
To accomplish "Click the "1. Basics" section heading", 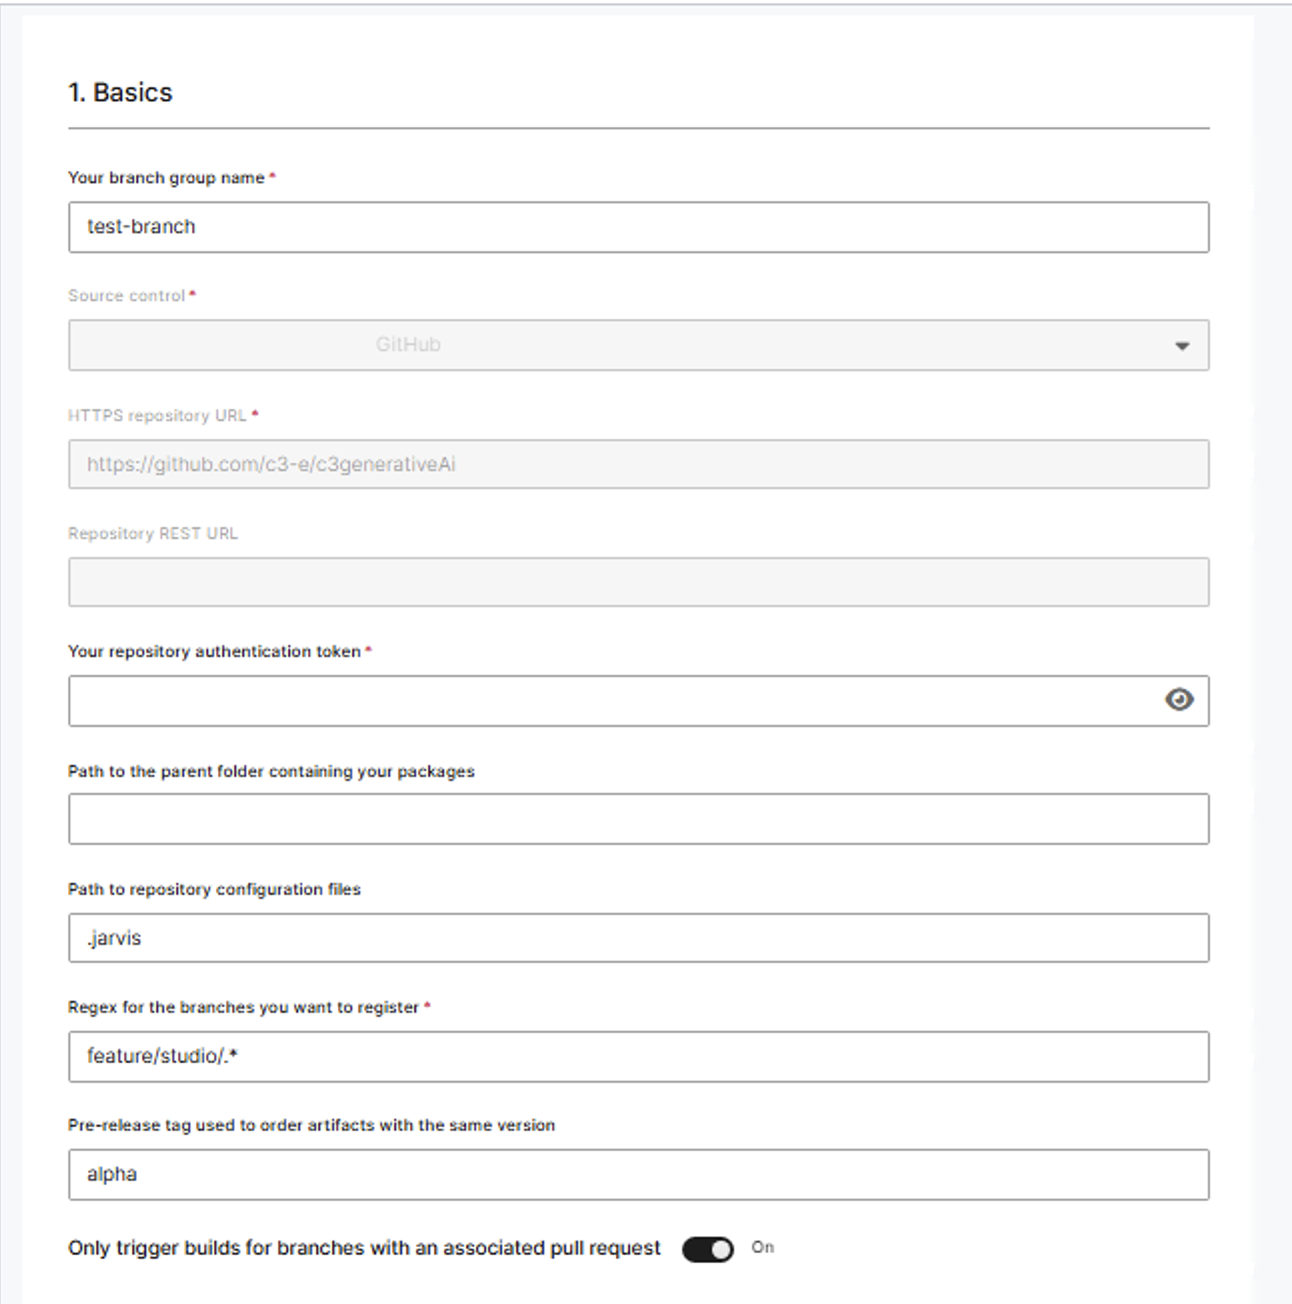I will click(x=120, y=93).
